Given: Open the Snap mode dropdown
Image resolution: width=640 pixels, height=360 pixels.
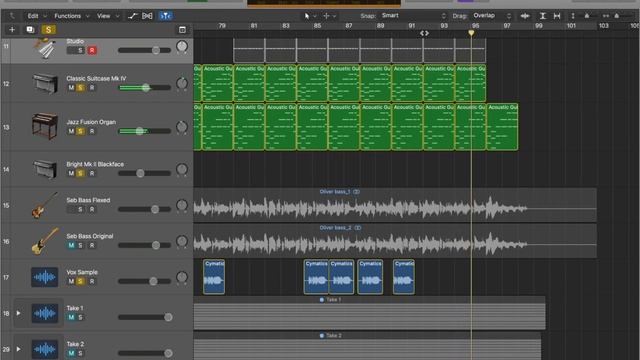Looking at the screenshot, I should click(413, 16).
